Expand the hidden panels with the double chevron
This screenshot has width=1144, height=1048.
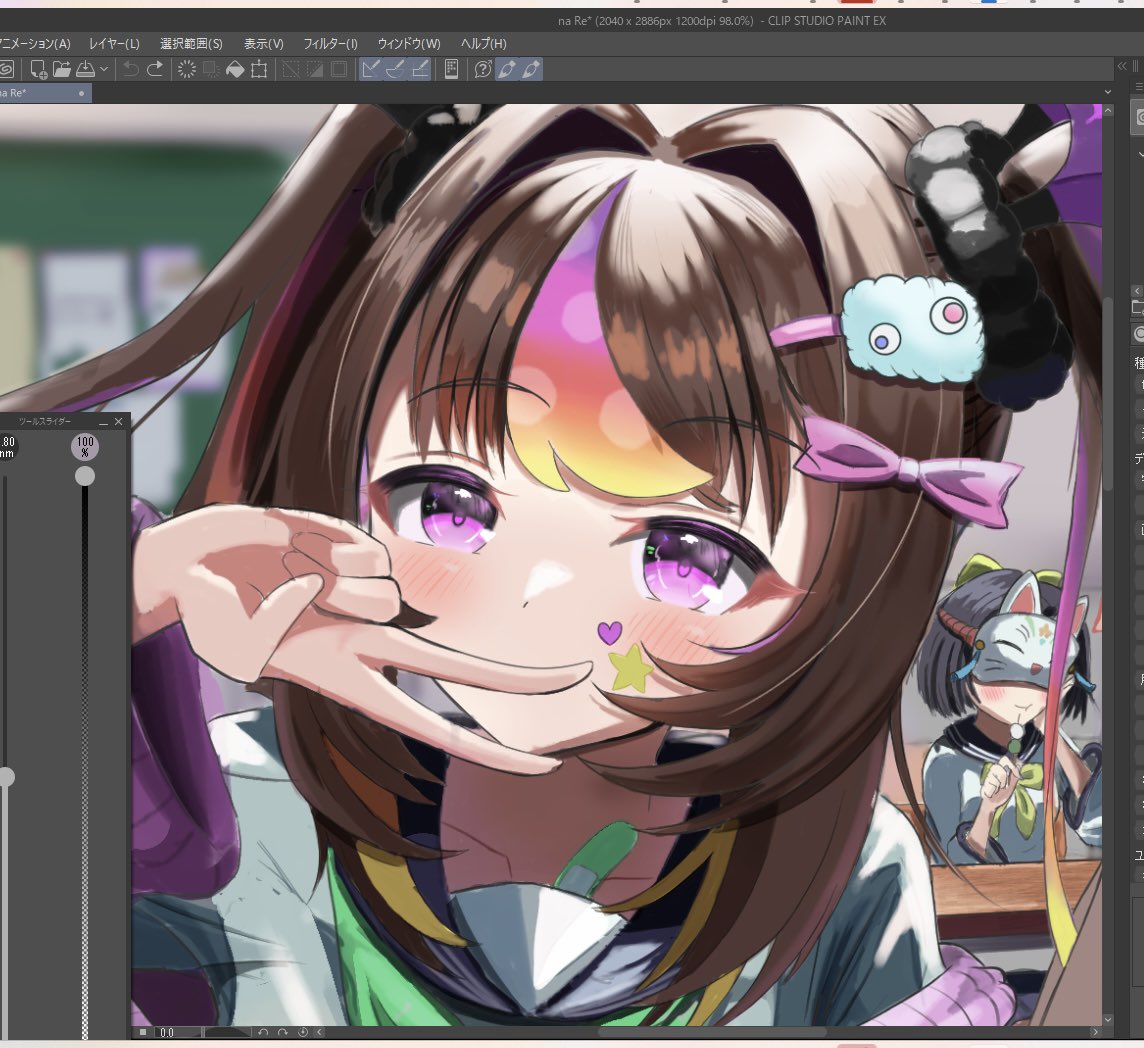click(1122, 66)
